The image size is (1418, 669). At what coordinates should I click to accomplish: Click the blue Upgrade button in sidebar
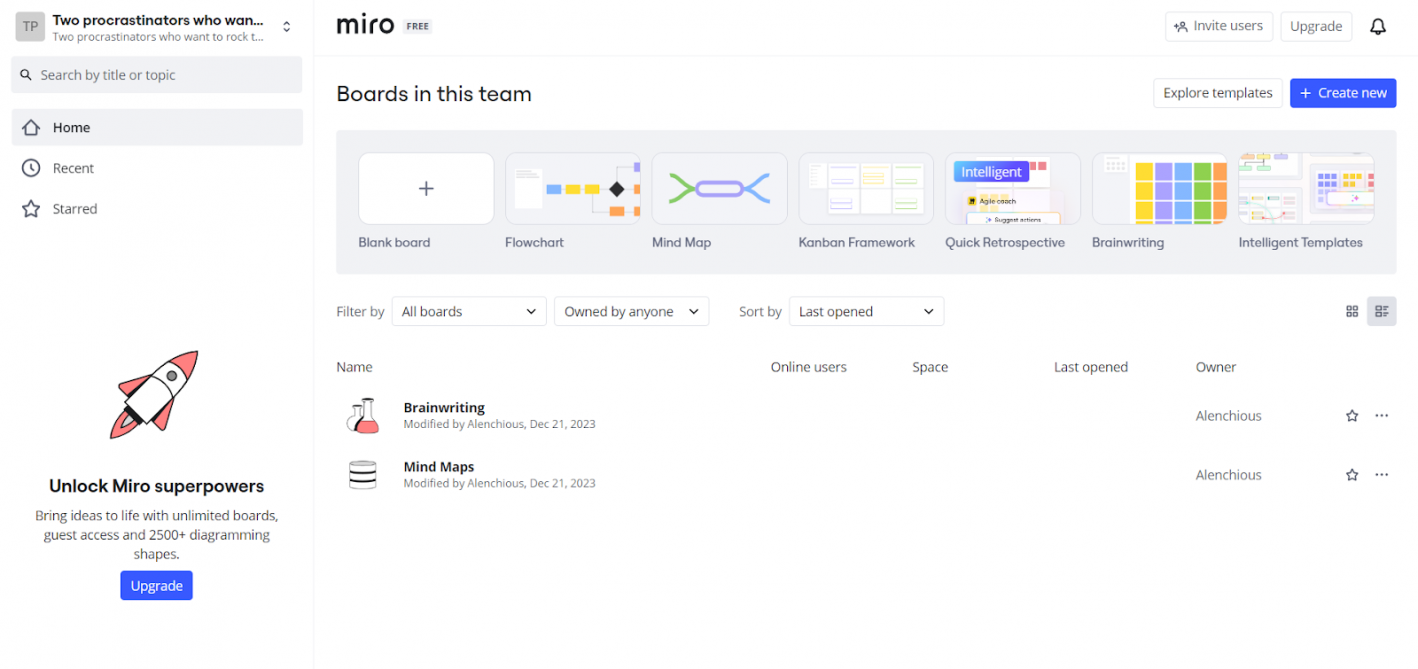157,586
